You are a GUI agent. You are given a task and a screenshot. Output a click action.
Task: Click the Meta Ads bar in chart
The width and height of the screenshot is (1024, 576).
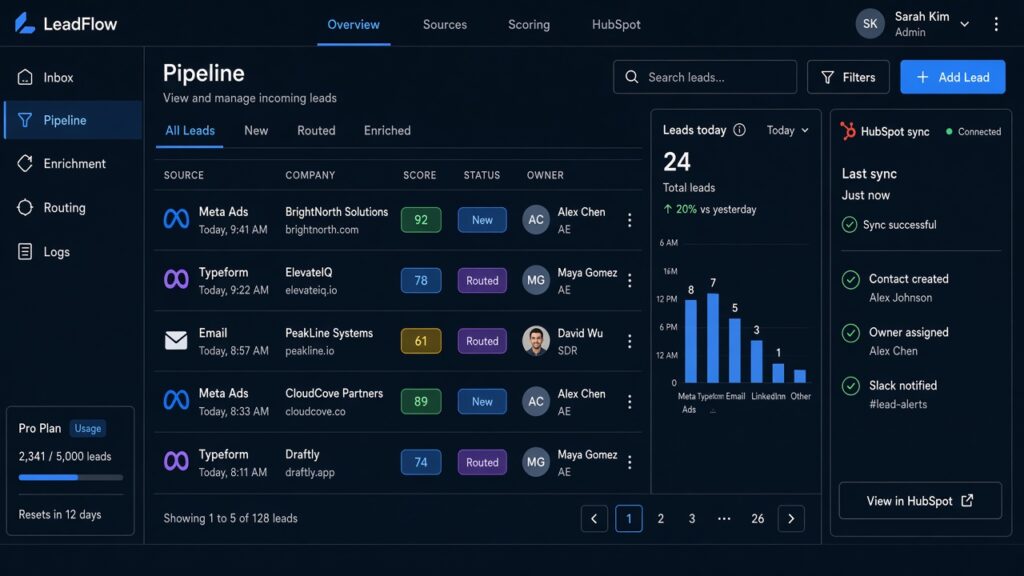(x=691, y=341)
